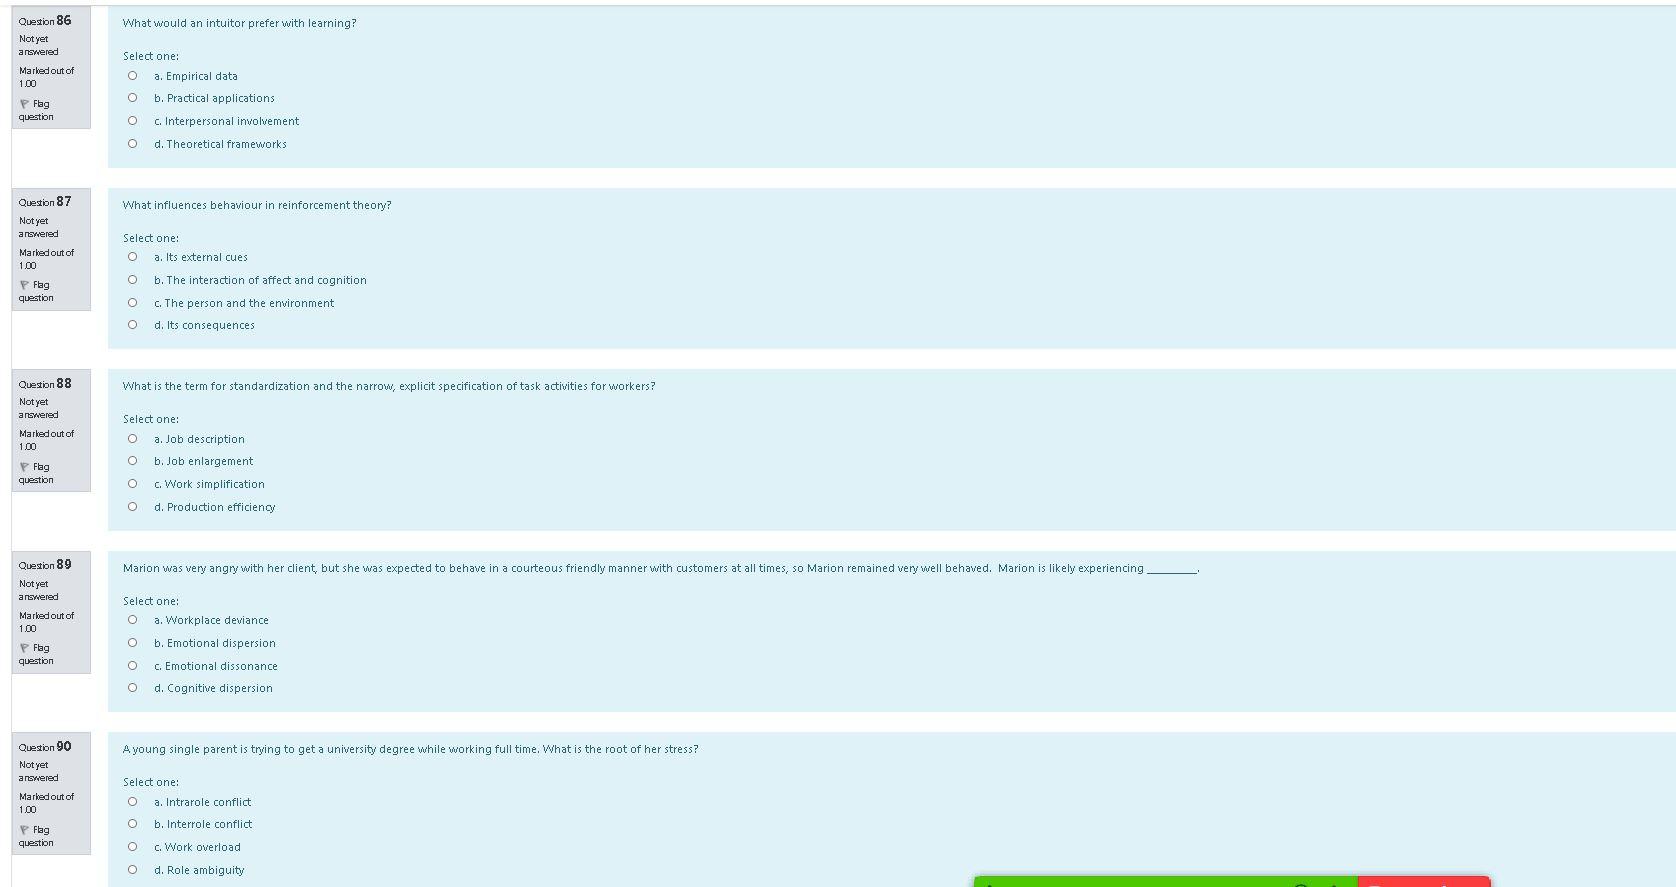Screen dimensions: 1676x887
Task: Select d. Its consequences
Action: tap(132, 325)
